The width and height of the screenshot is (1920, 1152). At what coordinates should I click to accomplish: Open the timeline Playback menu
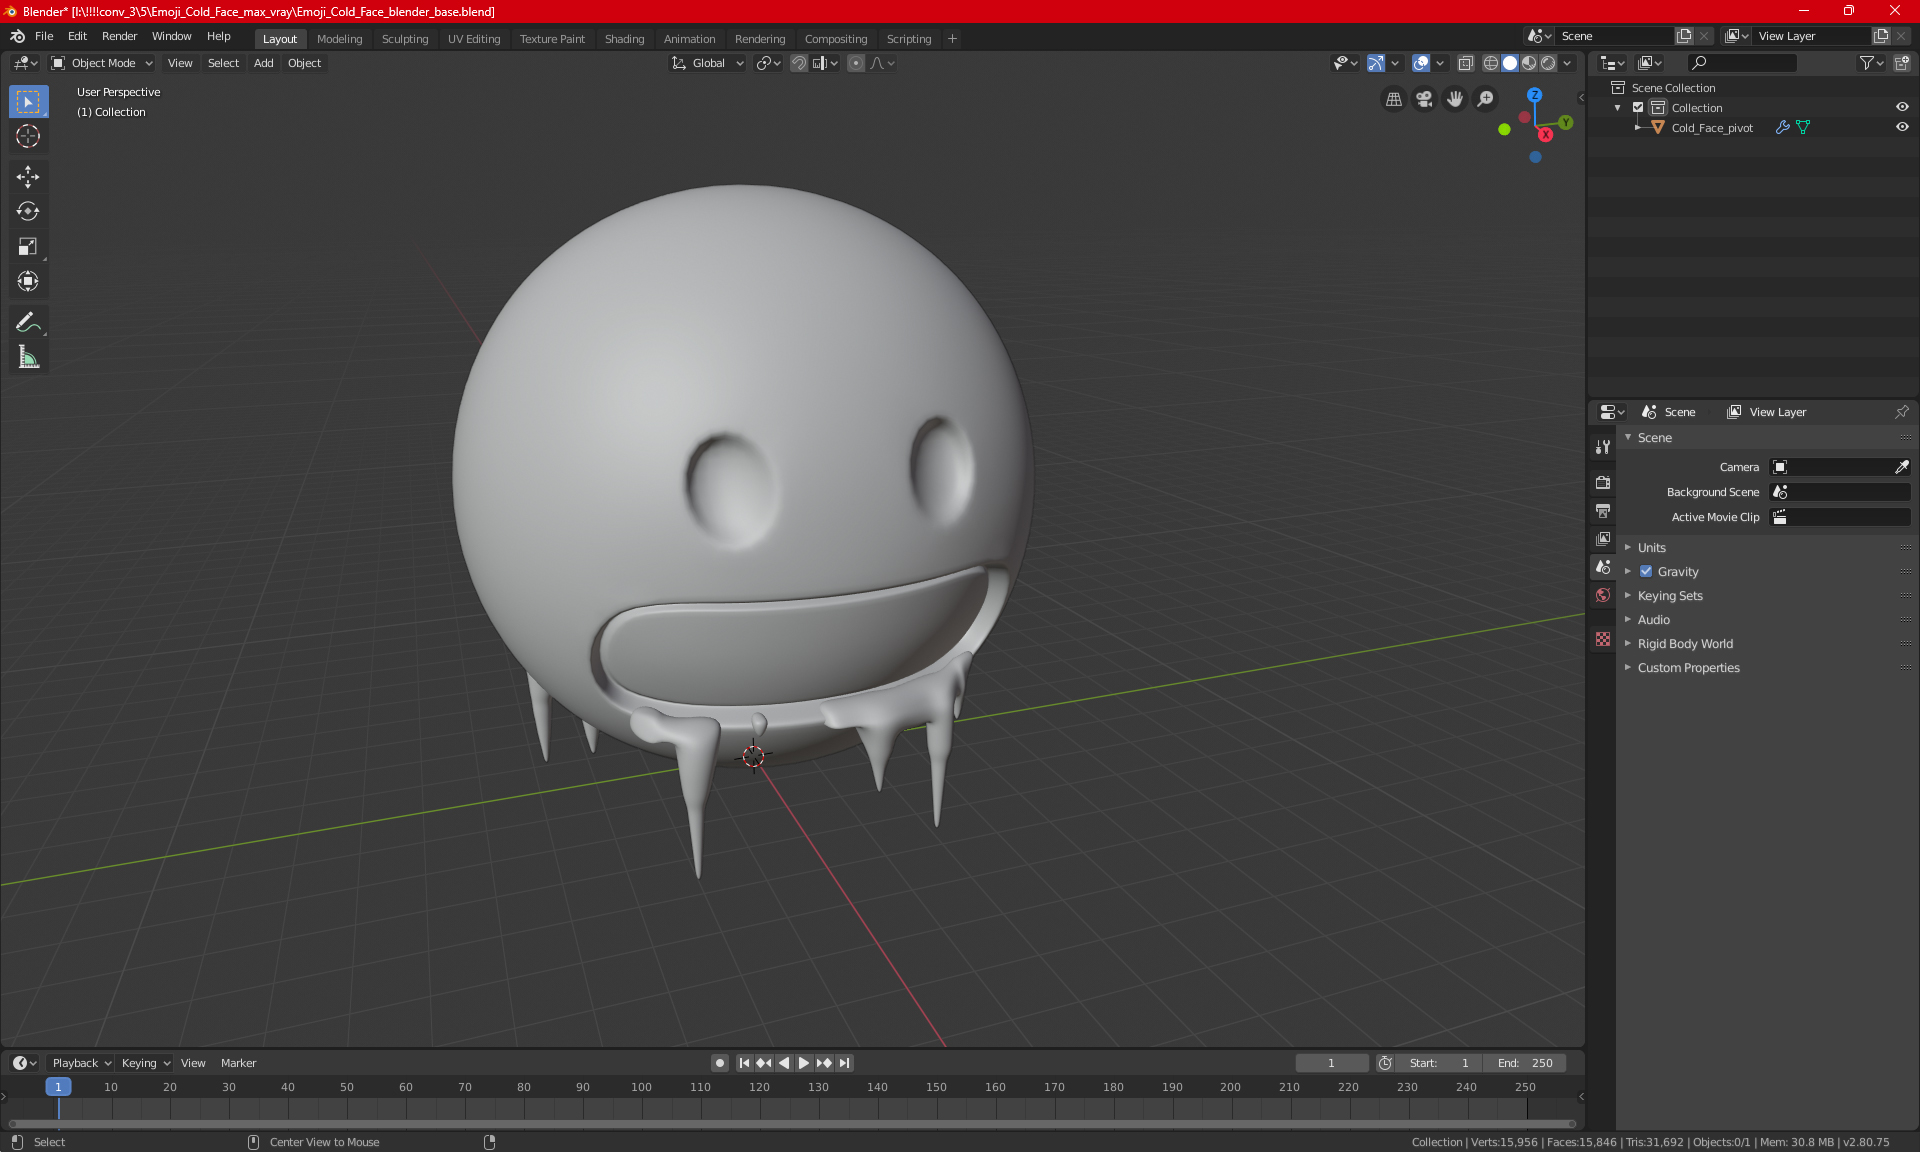[x=81, y=1063]
